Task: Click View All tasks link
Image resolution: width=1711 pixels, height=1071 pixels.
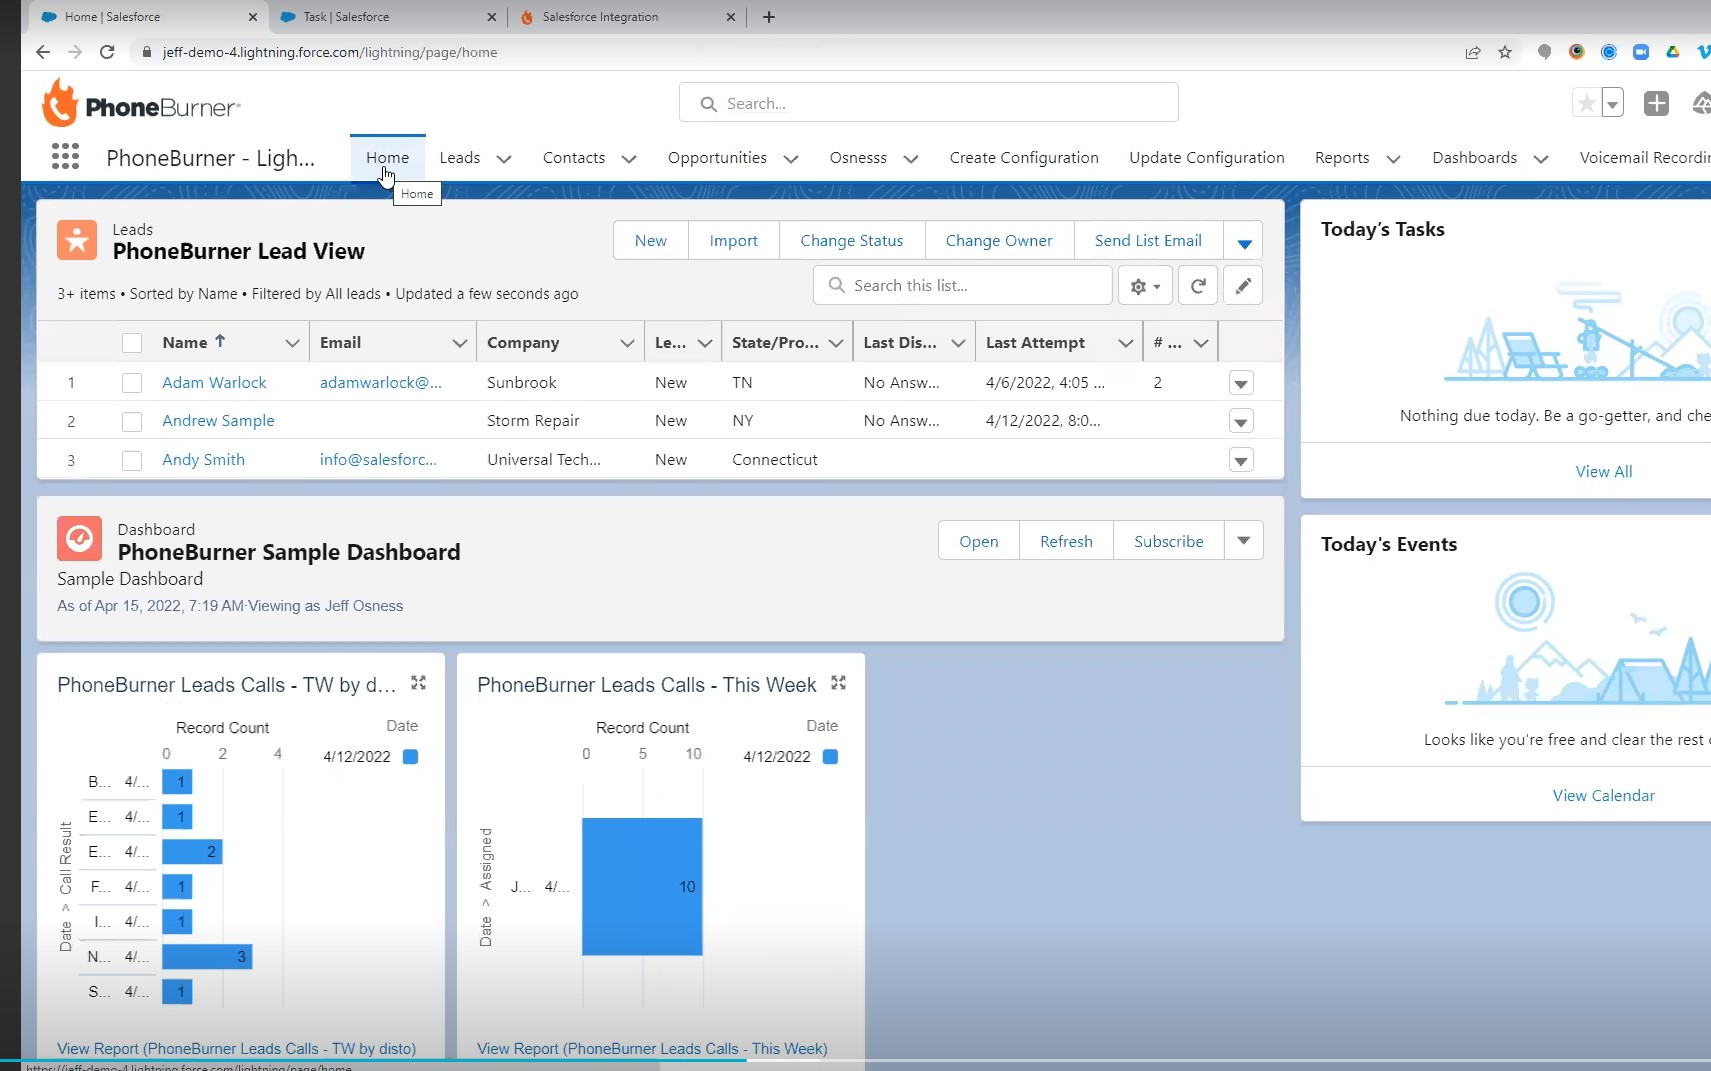Action: click(1603, 472)
